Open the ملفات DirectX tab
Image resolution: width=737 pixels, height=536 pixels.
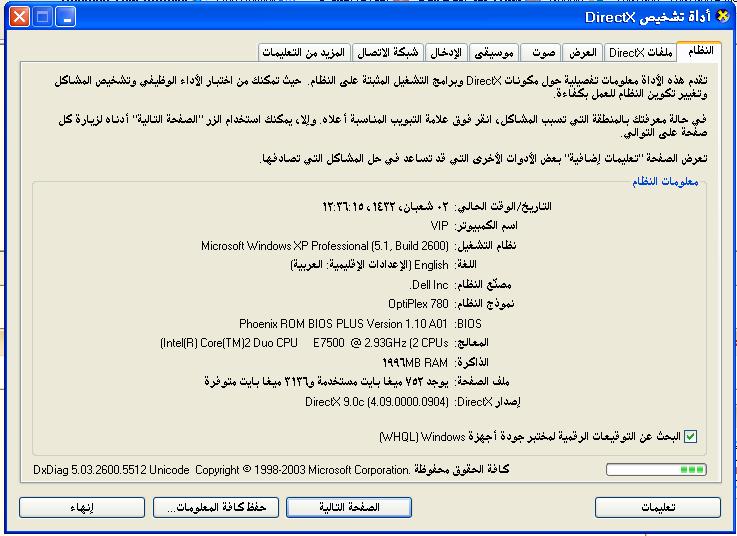click(640, 53)
